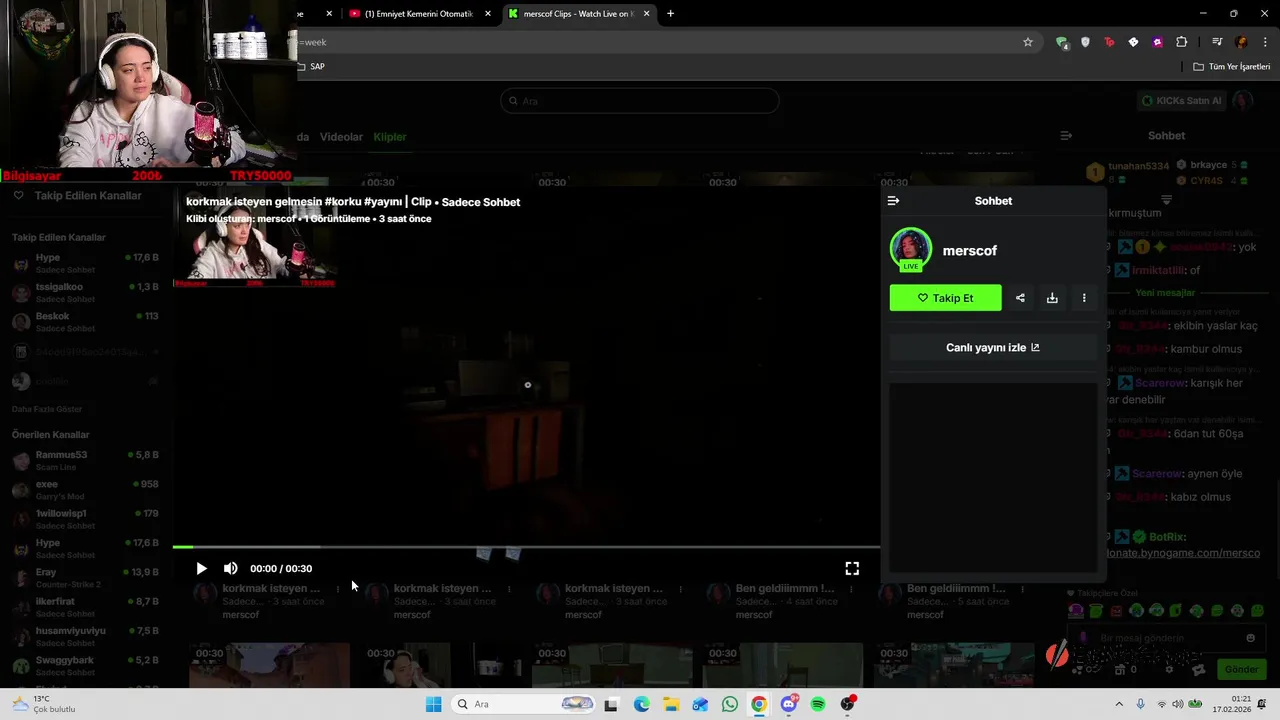
Task: Open Rammus53 recommended channel
Action: coord(85,460)
